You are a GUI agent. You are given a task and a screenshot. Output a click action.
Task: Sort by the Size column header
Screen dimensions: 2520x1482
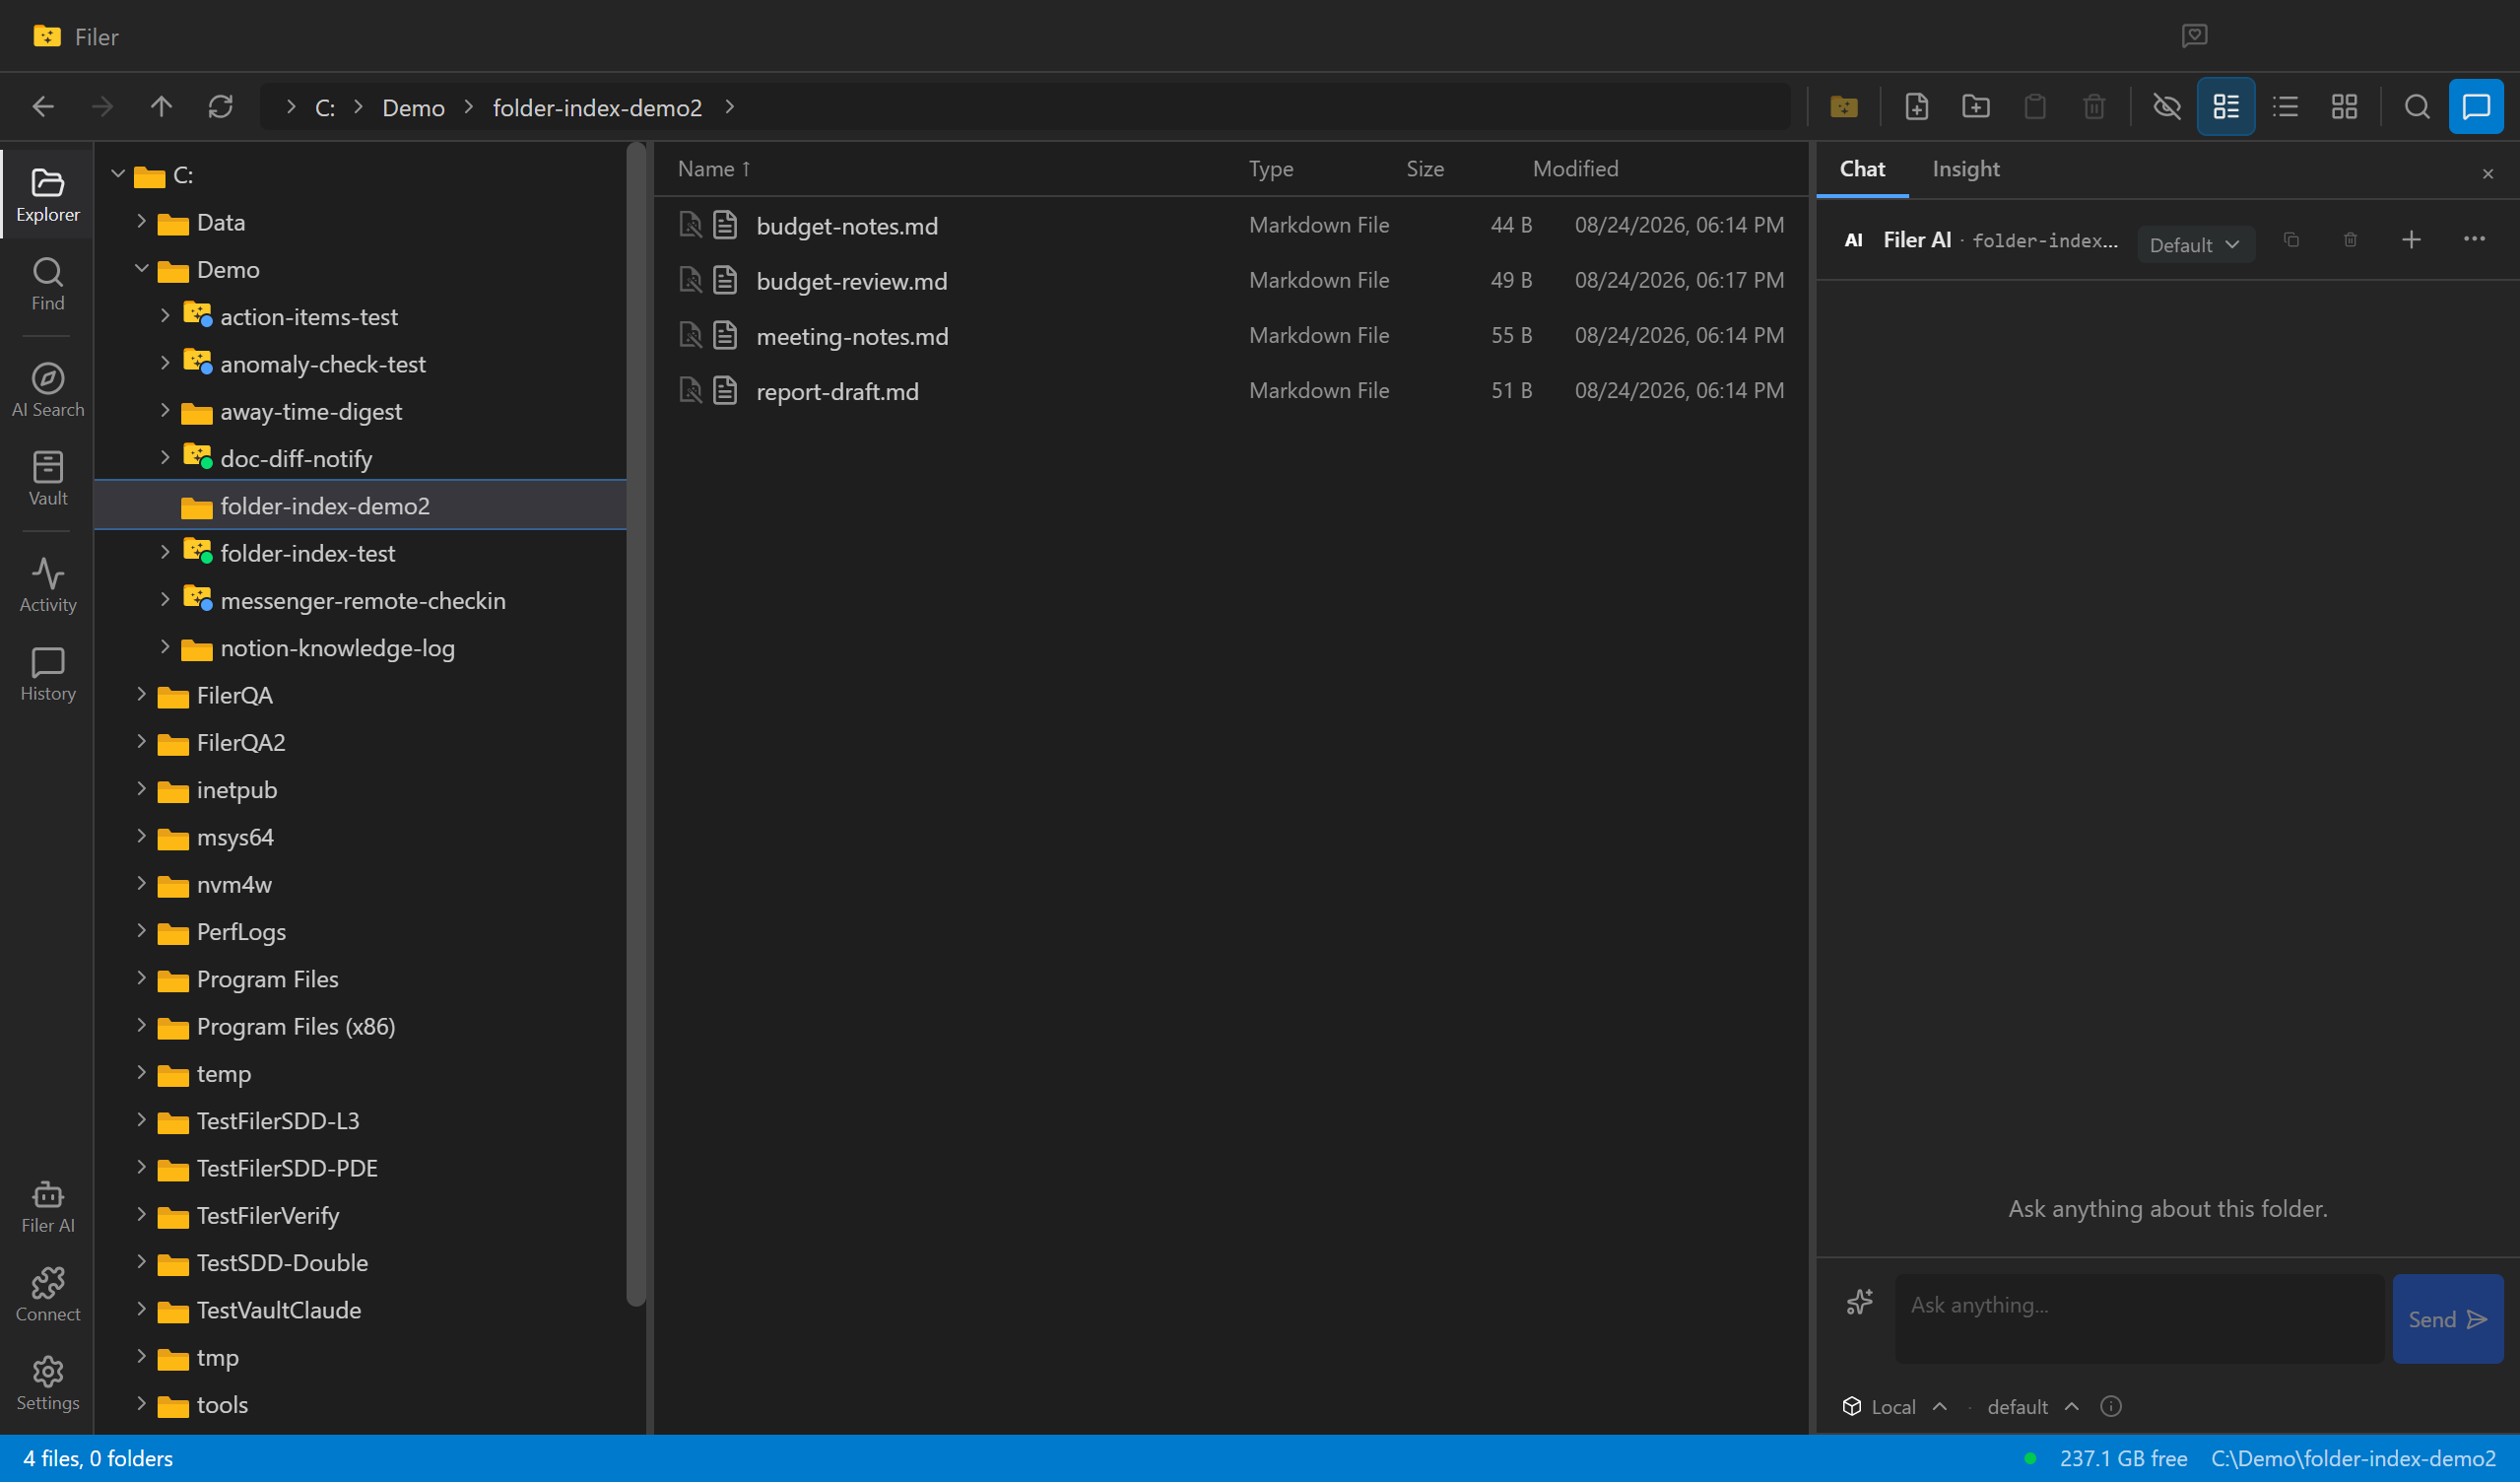point(1424,169)
